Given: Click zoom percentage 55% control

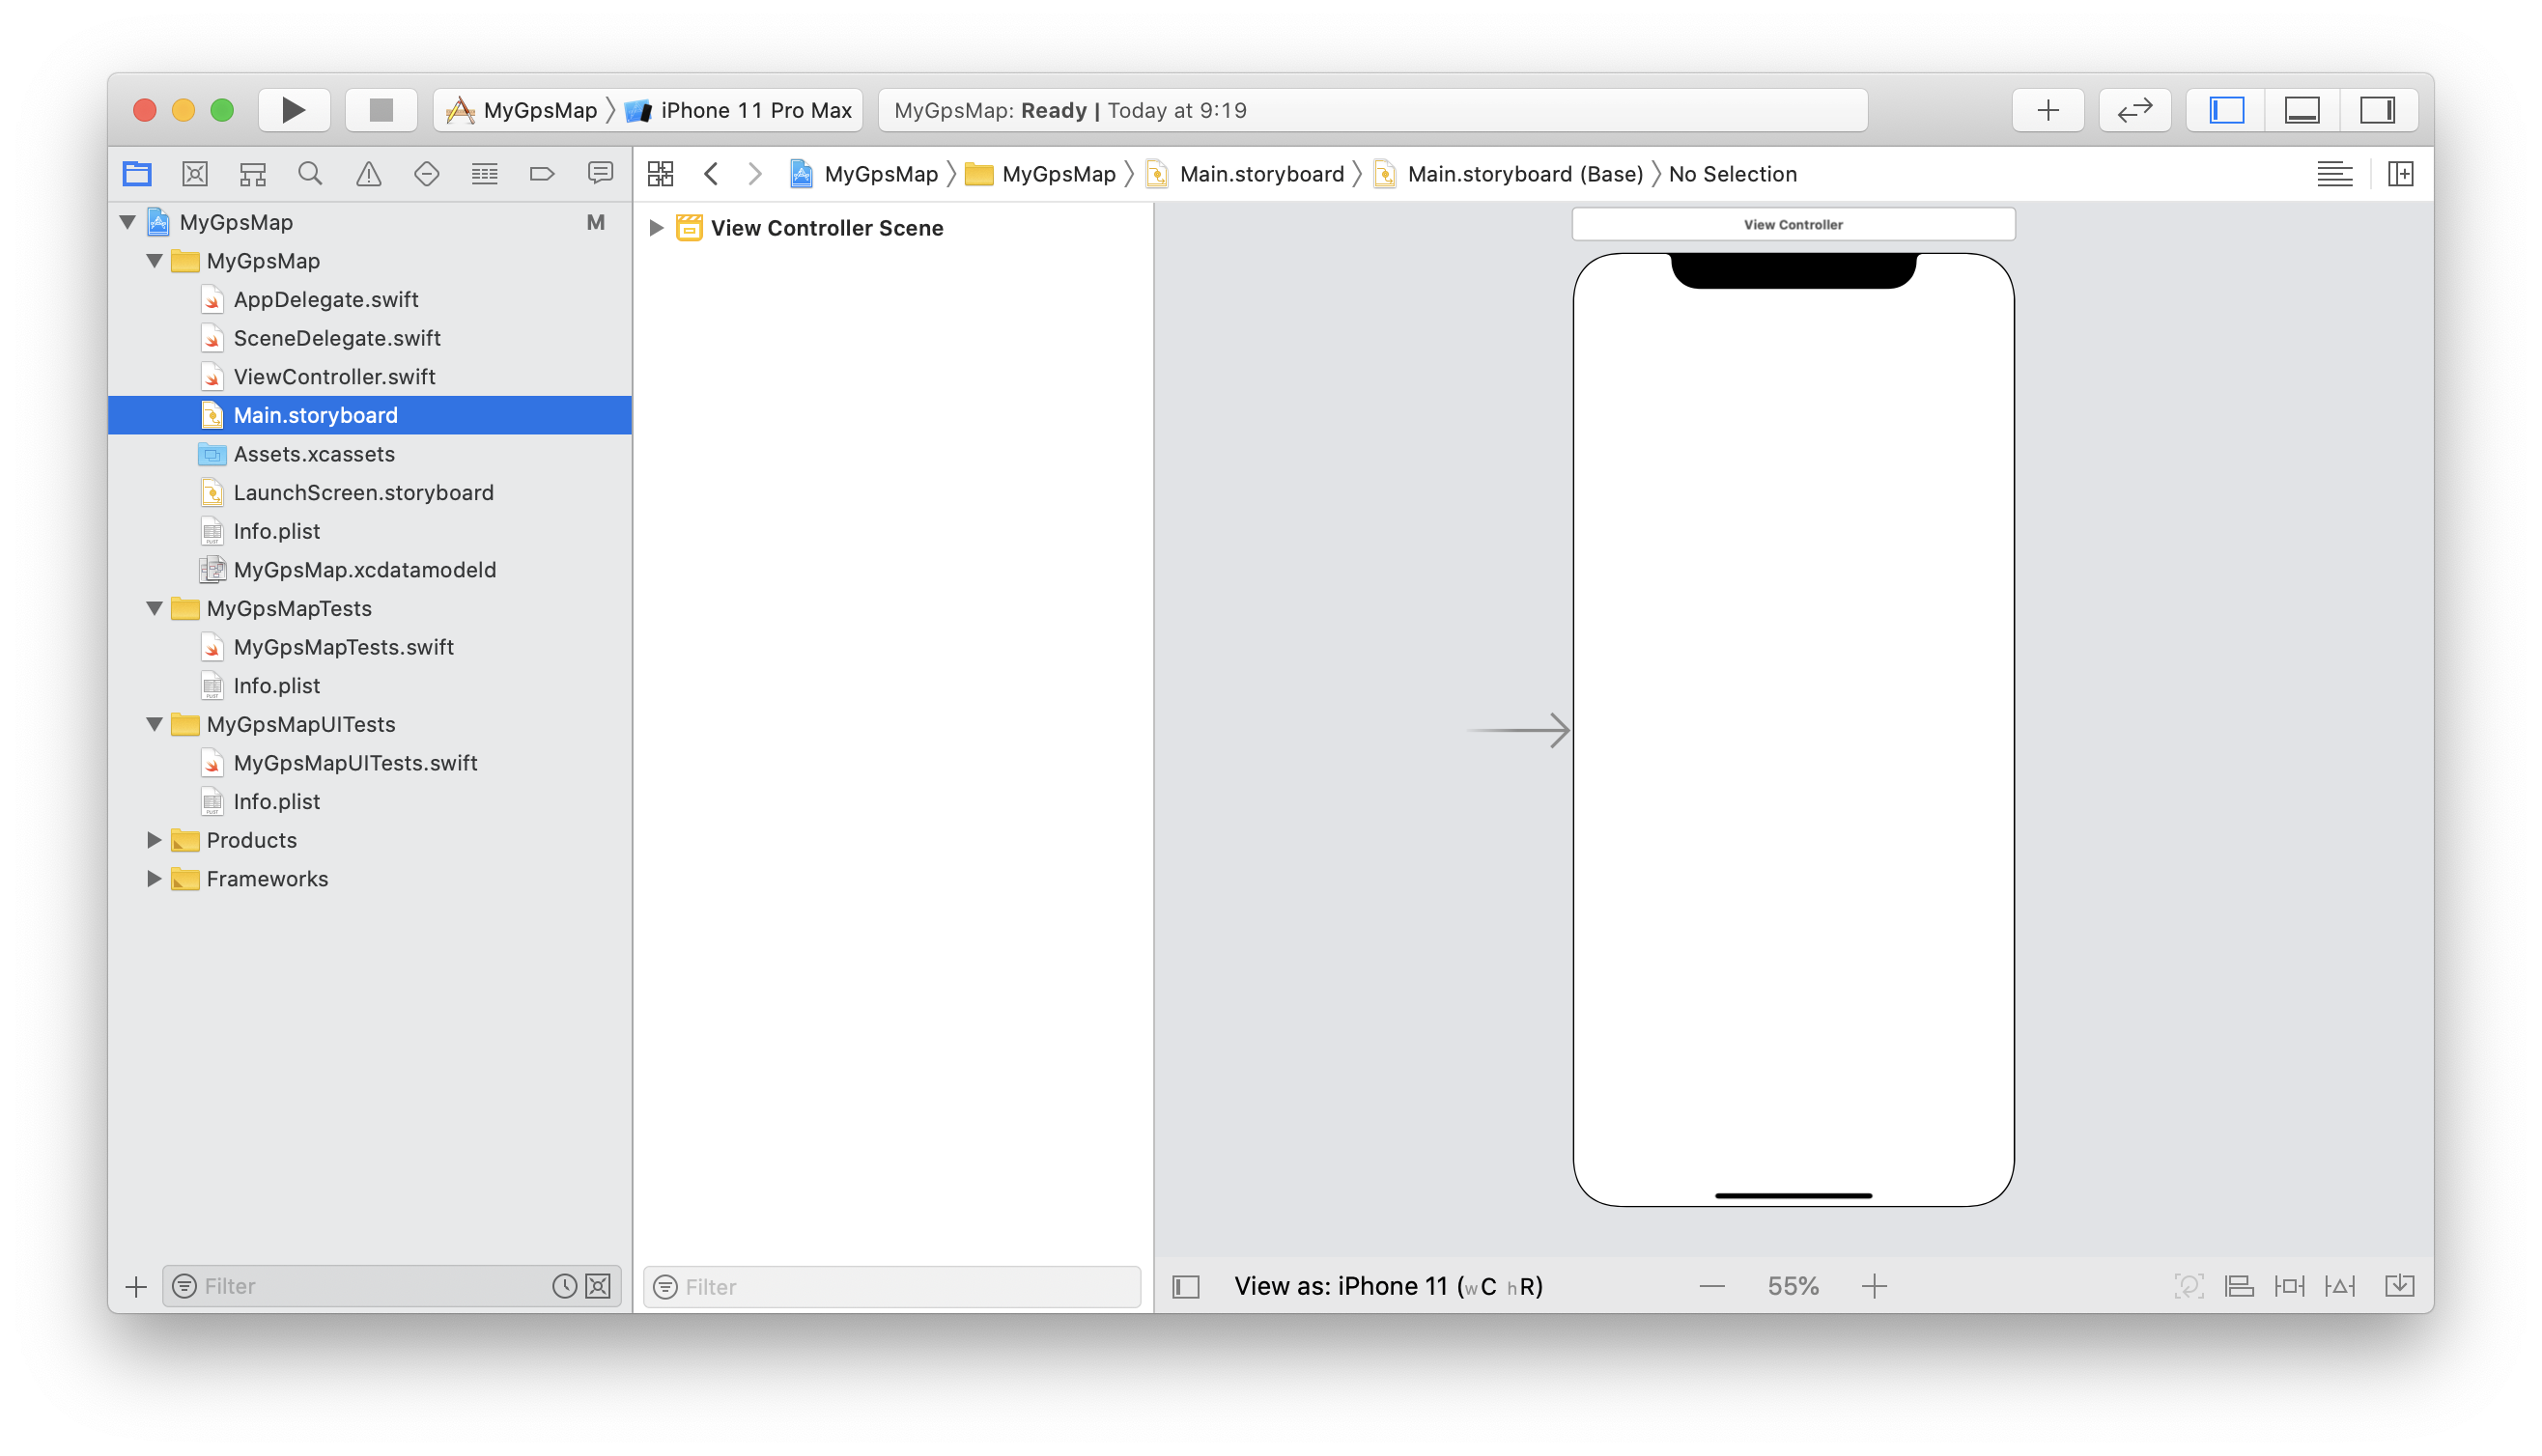Looking at the screenshot, I should coord(1793,1285).
